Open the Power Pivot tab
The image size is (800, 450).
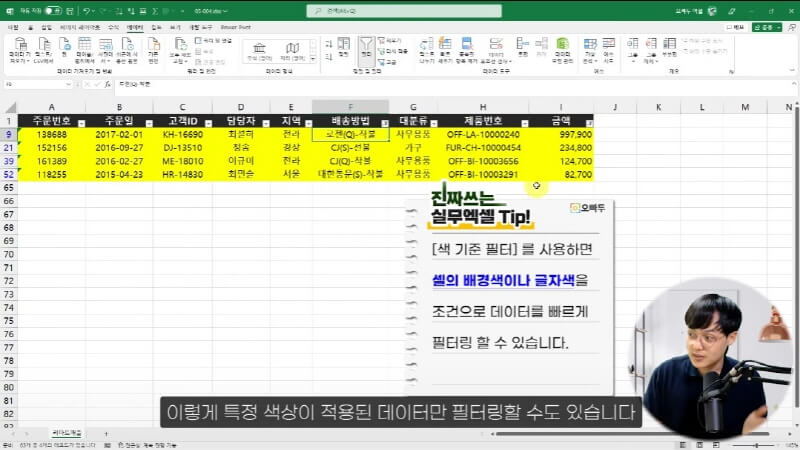click(236, 27)
